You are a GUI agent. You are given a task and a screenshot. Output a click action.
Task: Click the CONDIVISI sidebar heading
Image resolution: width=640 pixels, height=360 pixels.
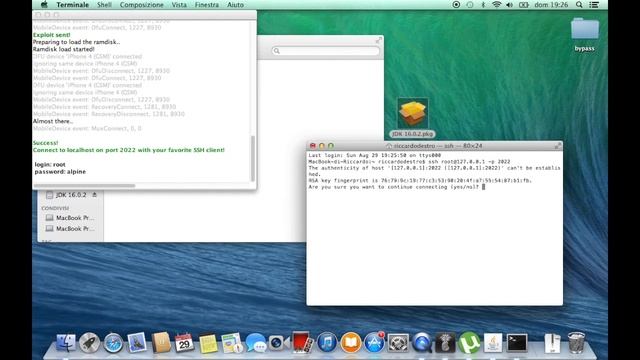click(55, 208)
